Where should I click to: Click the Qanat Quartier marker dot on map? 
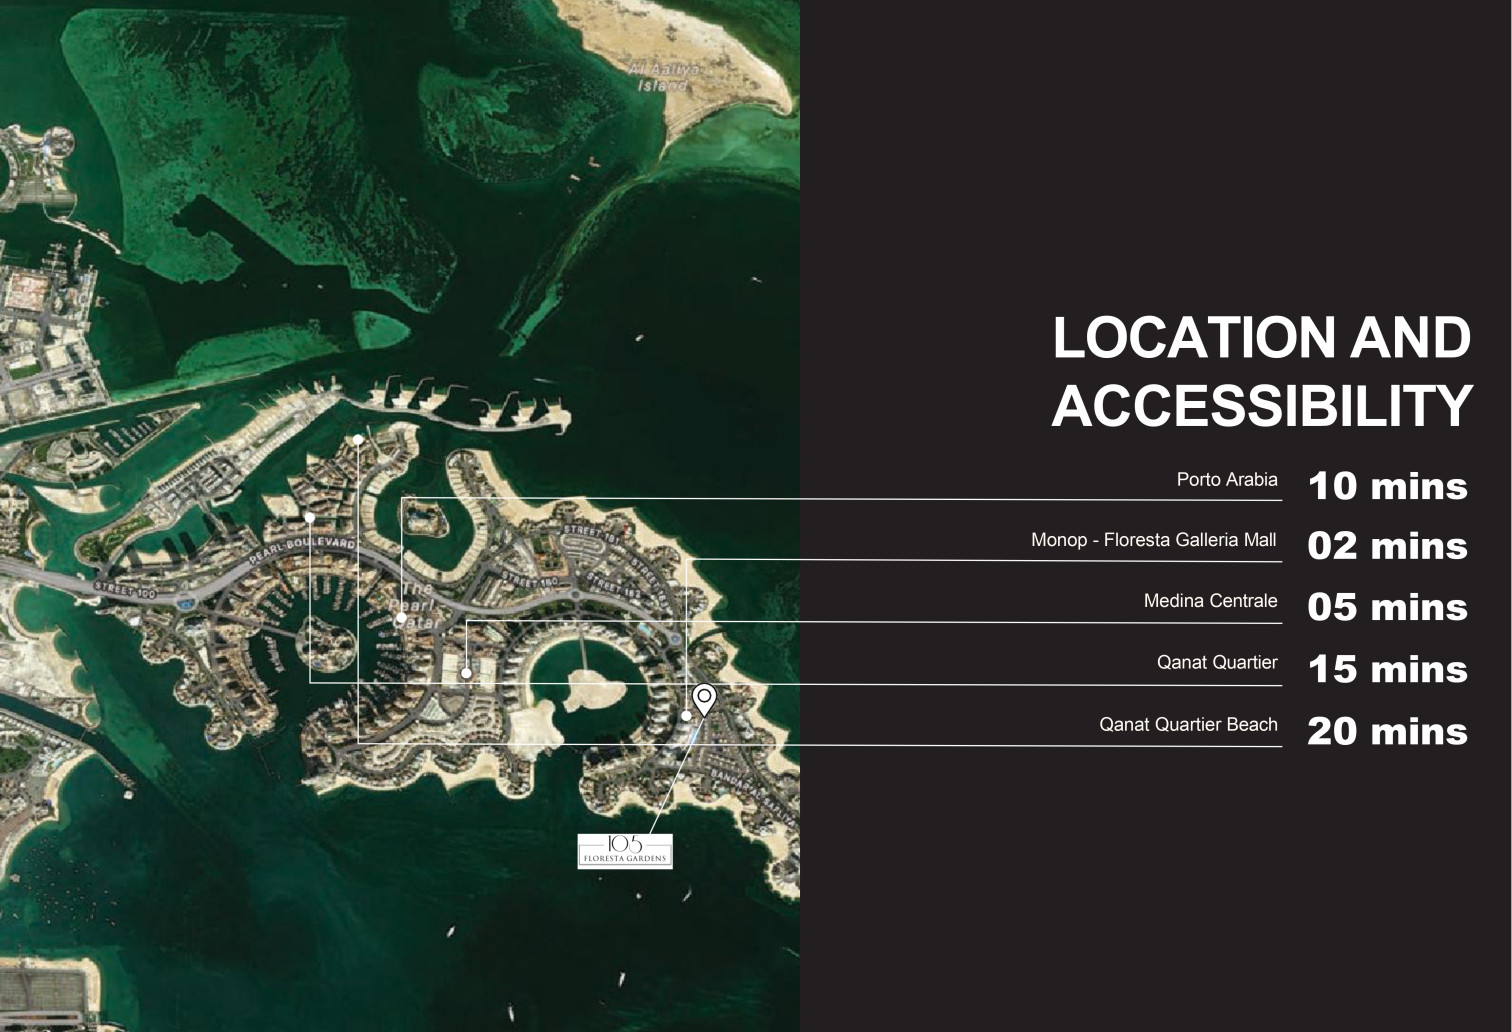(311, 517)
